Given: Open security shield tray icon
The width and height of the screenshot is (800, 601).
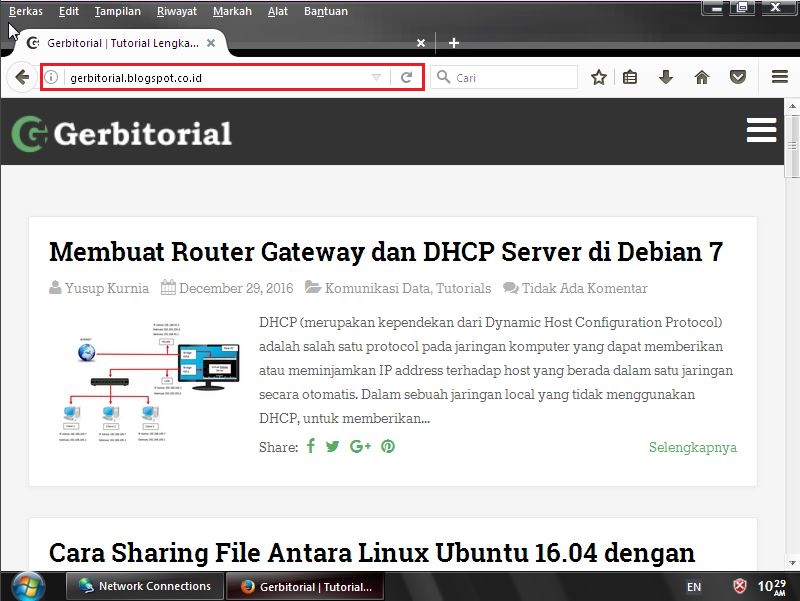Looking at the screenshot, I should pyautogui.click(x=739, y=586).
